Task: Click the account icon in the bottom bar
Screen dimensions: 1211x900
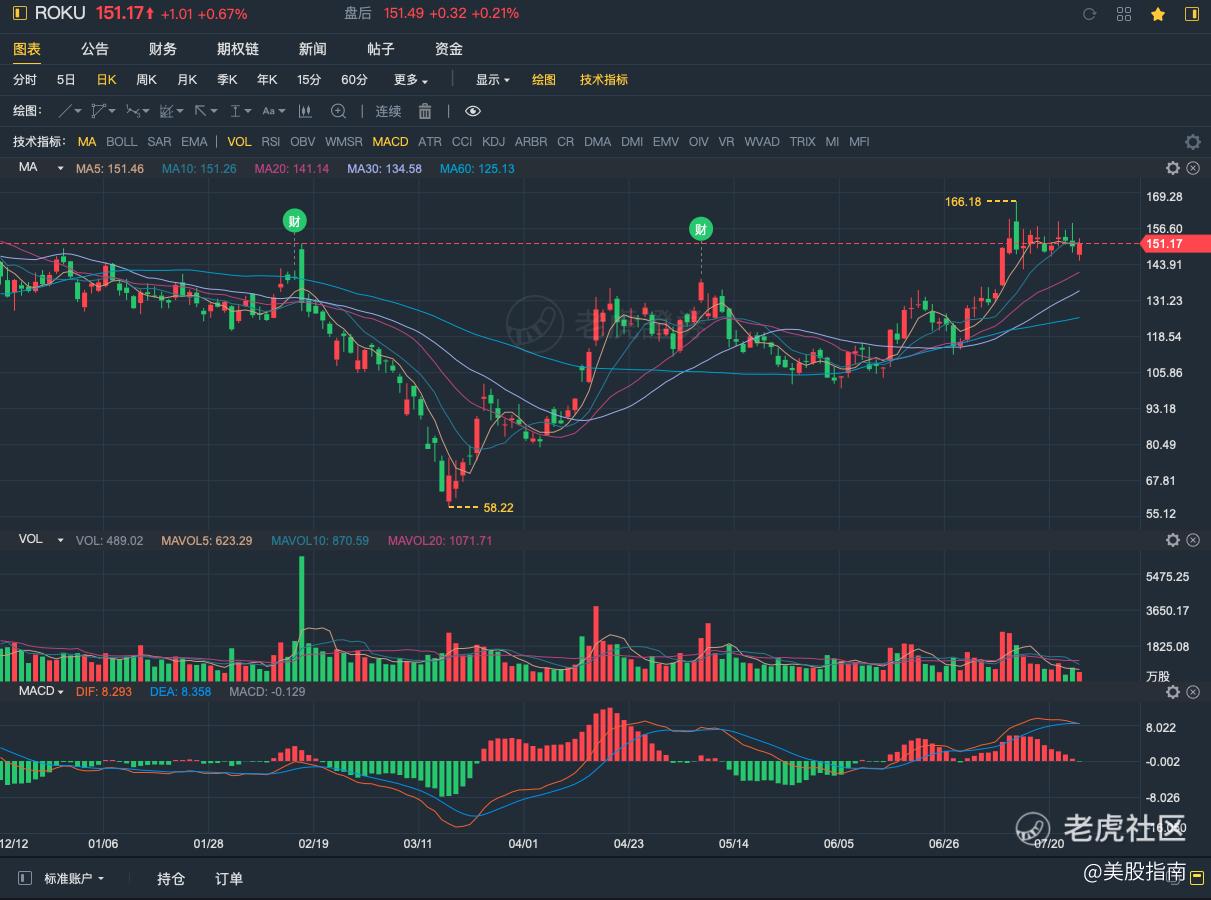Action: click(x=25, y=878)
